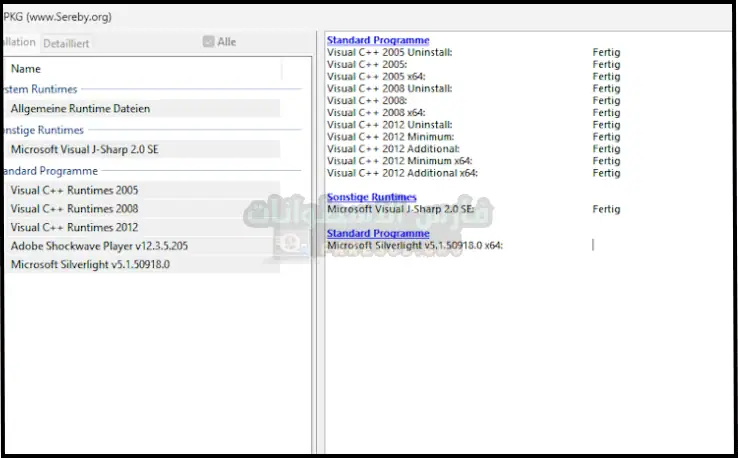Click Visual C++ 2005 Uninstall log line

click(389, 52)
